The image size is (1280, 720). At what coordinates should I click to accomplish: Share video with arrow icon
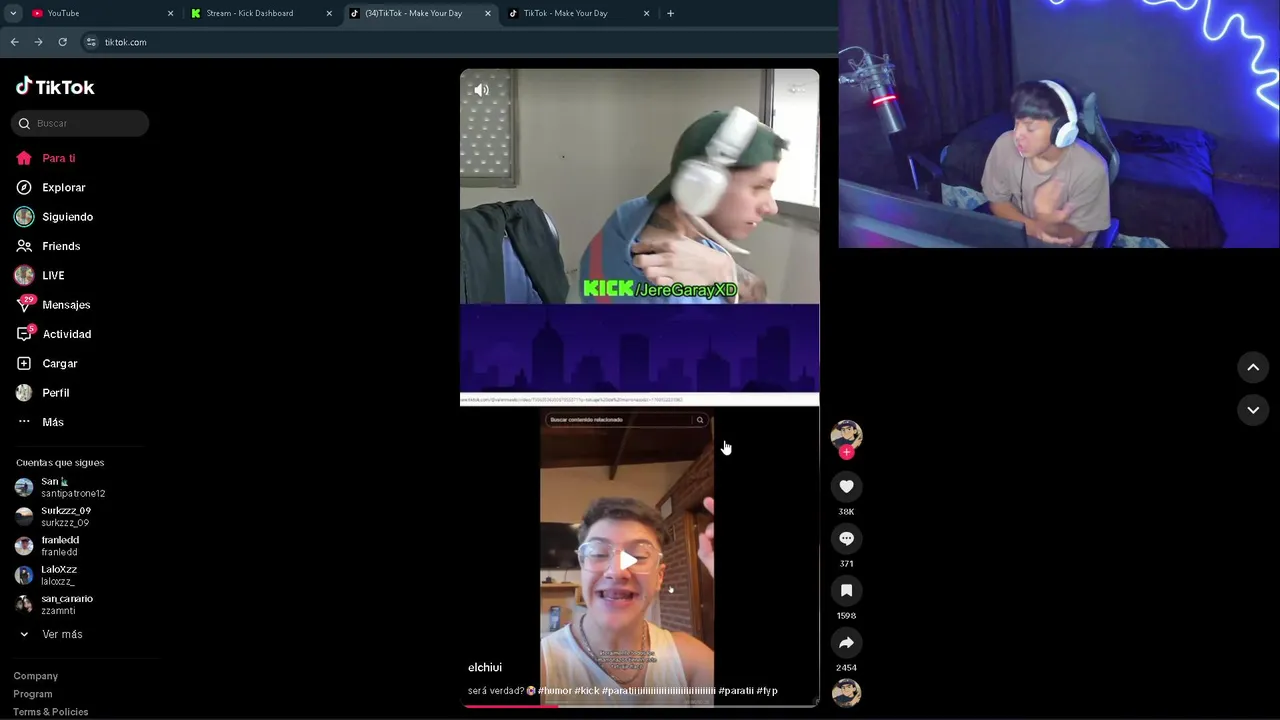(846, 642)
